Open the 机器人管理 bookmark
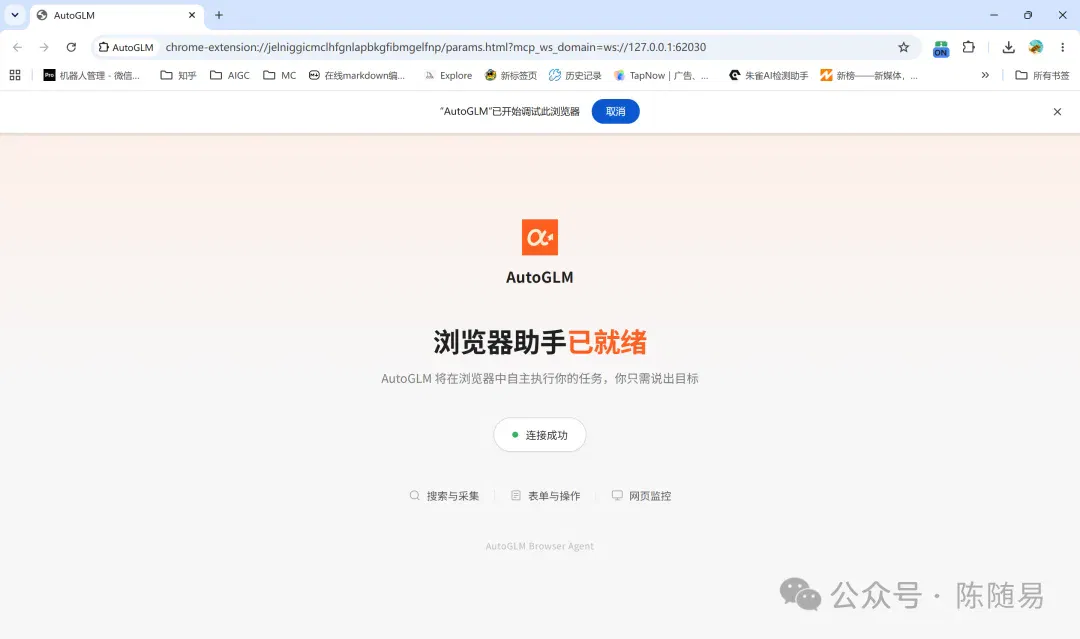This screenshot has height=639, width=1080. point(92,75)
